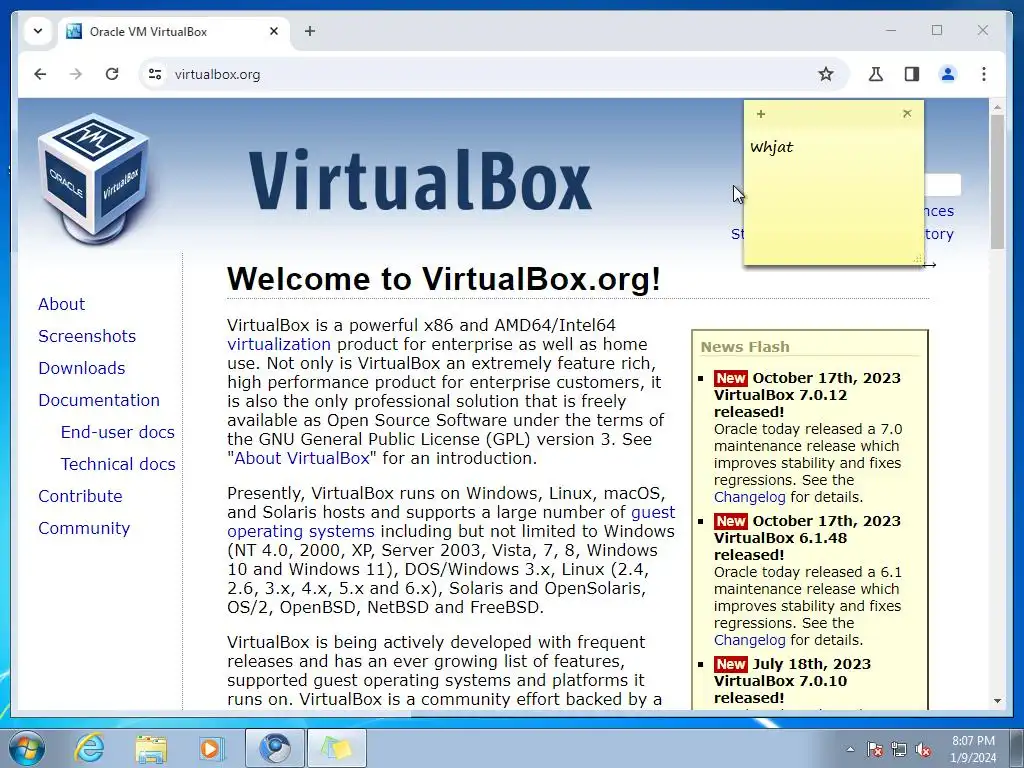Click the browser forward arrow
Image resolution: width=1024 pixels, height=768 pixels.
pos(76,74)
